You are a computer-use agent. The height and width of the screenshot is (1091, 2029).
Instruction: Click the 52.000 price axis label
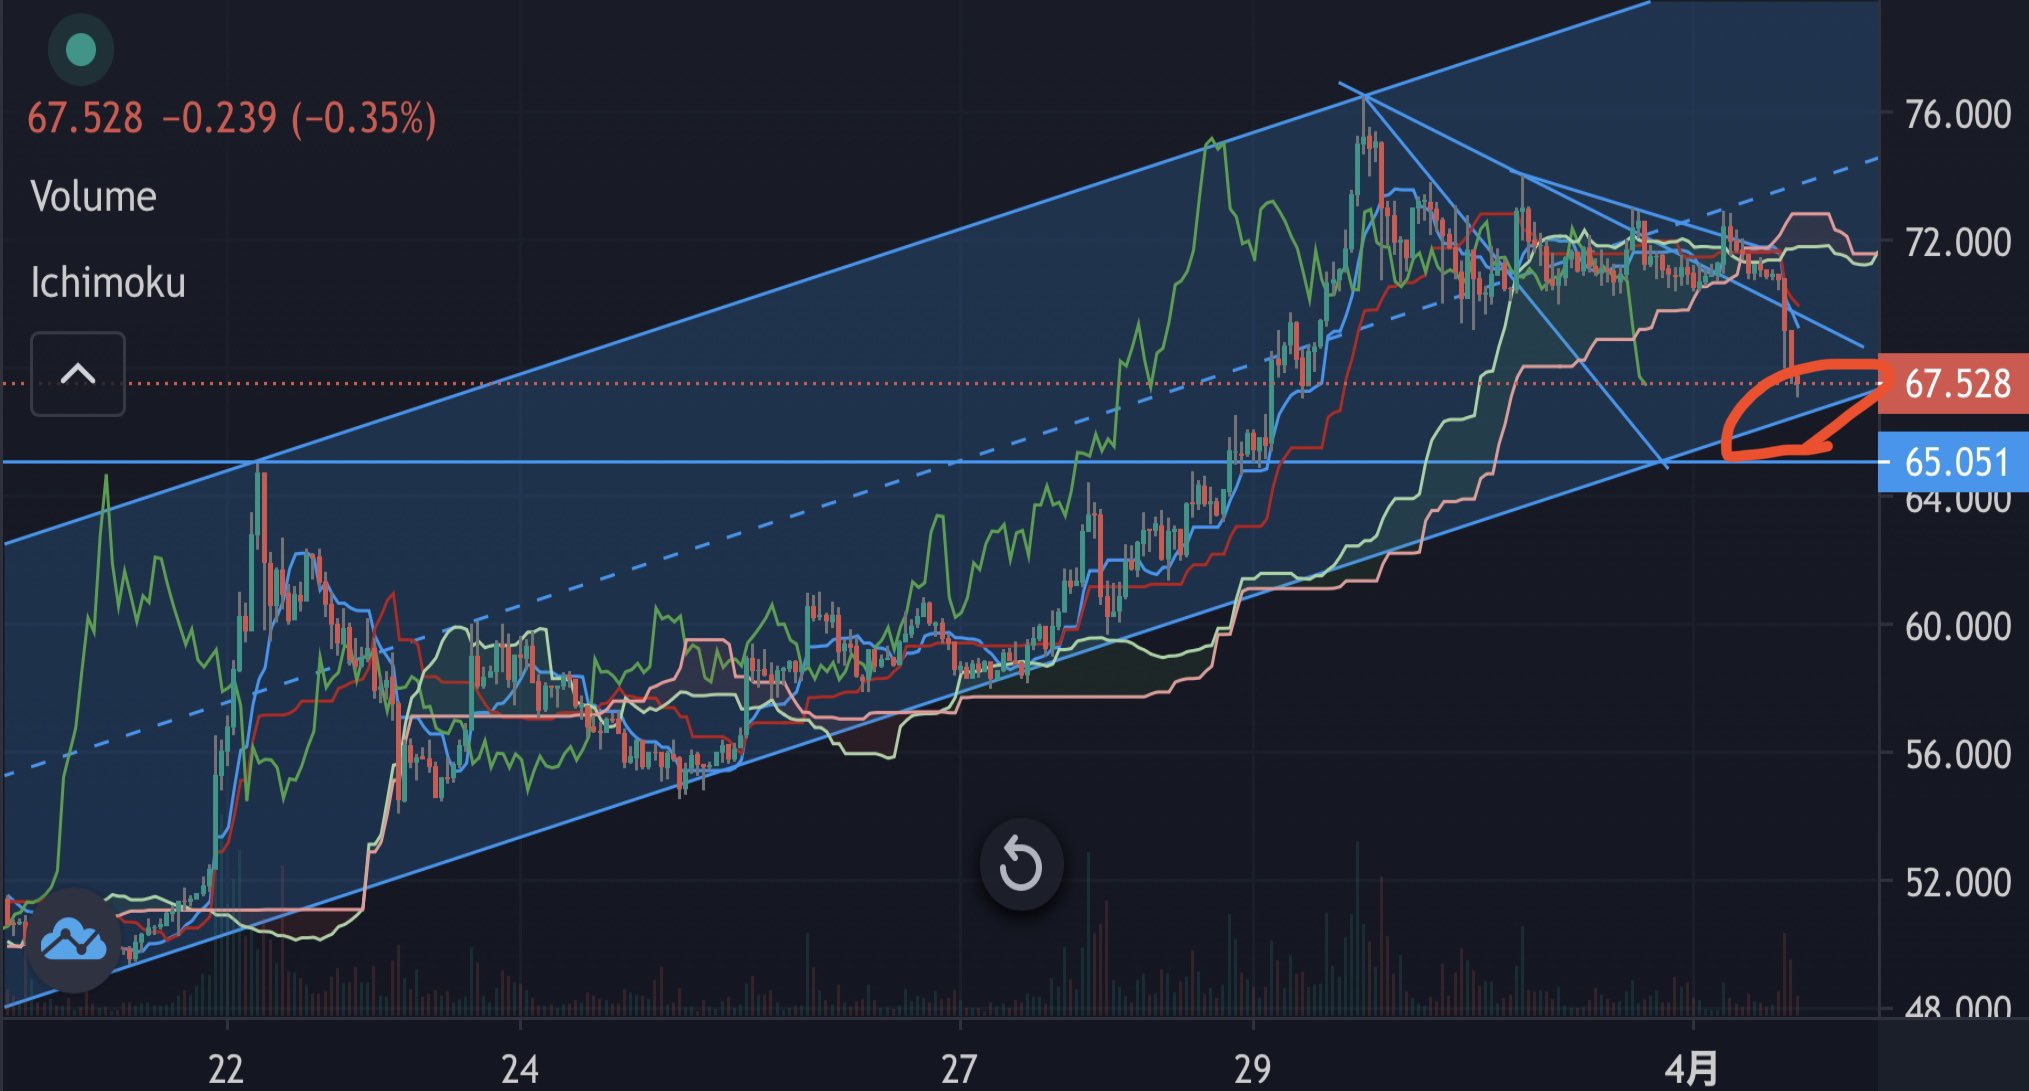[x=1956, y=883]
